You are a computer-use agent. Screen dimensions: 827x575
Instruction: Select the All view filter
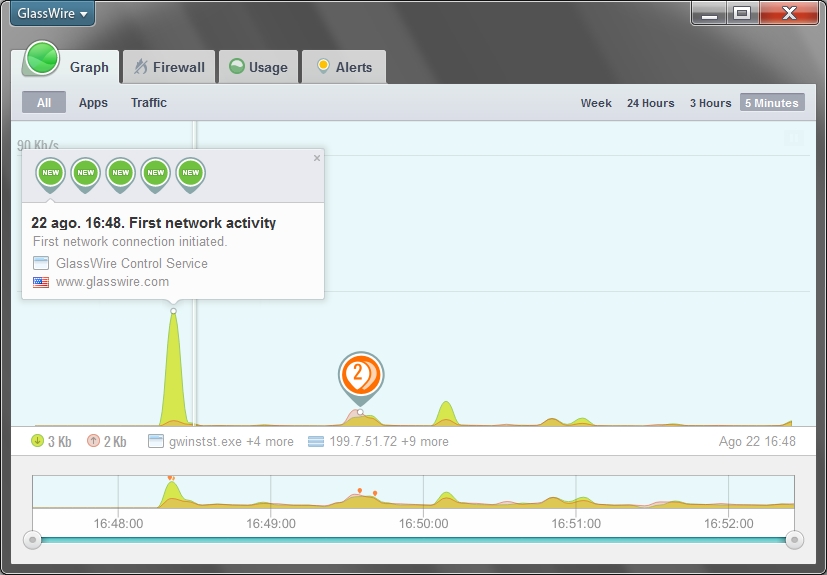click(44, 102)
